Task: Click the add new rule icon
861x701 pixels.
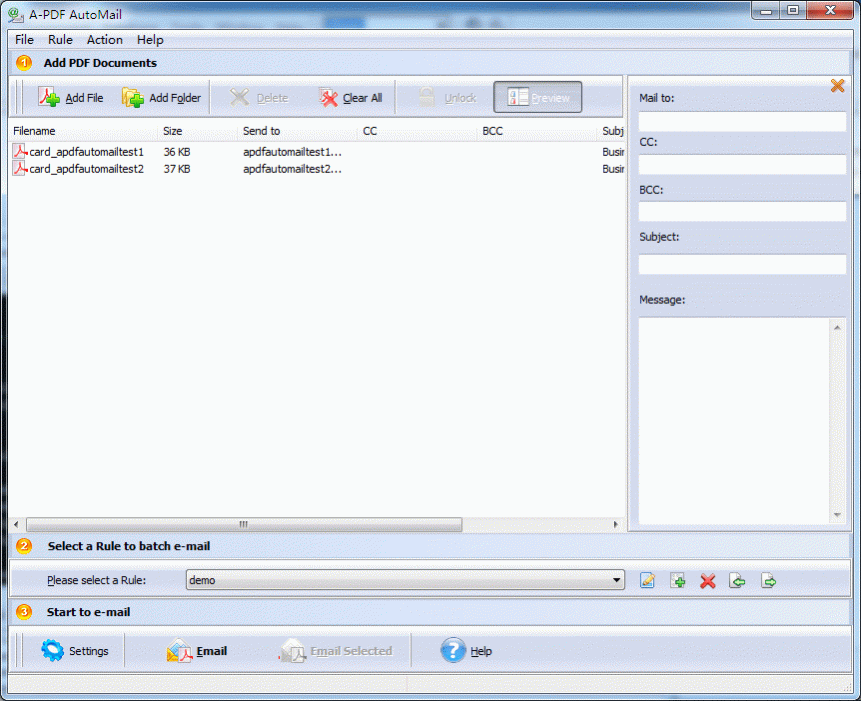Action: [x=678, y=580]
